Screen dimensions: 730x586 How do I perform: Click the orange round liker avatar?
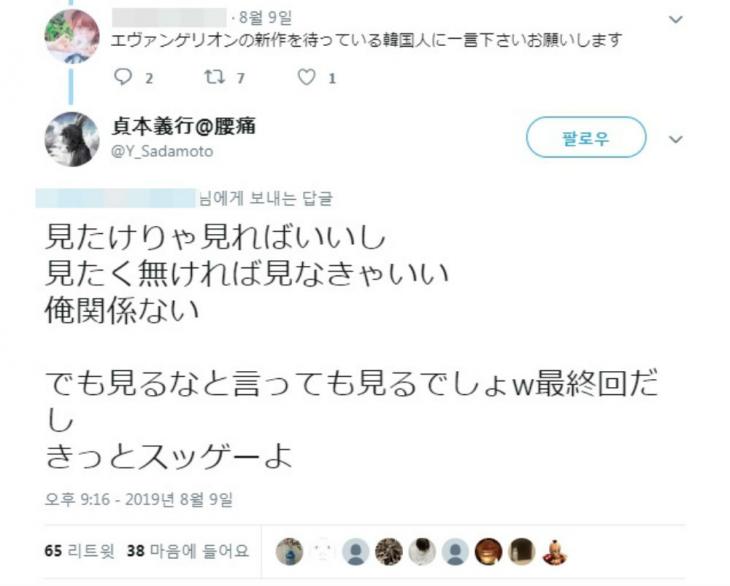point(488,552)
